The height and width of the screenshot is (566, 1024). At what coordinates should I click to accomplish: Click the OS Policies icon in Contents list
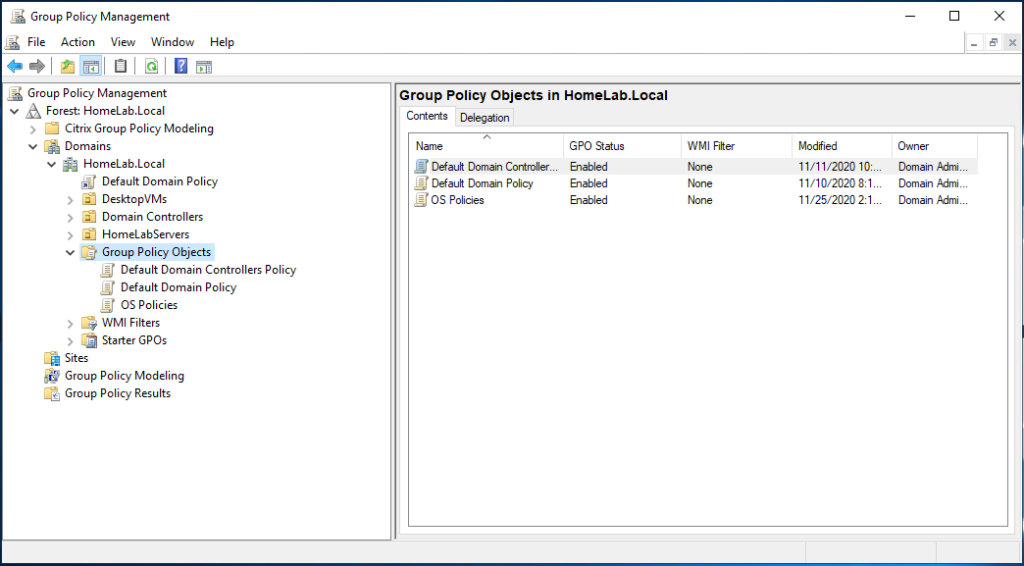pyautogui.click(x=421, y=200)
